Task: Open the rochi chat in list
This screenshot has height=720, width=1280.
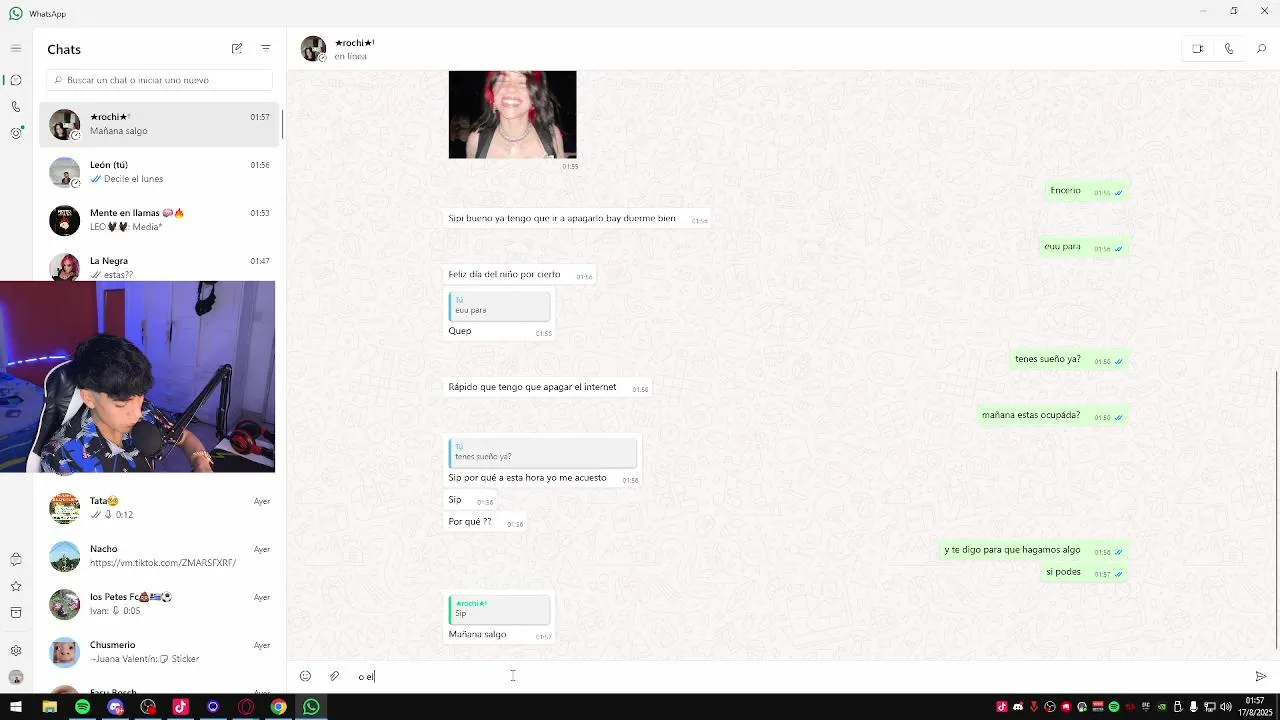Action: (160, 124)
